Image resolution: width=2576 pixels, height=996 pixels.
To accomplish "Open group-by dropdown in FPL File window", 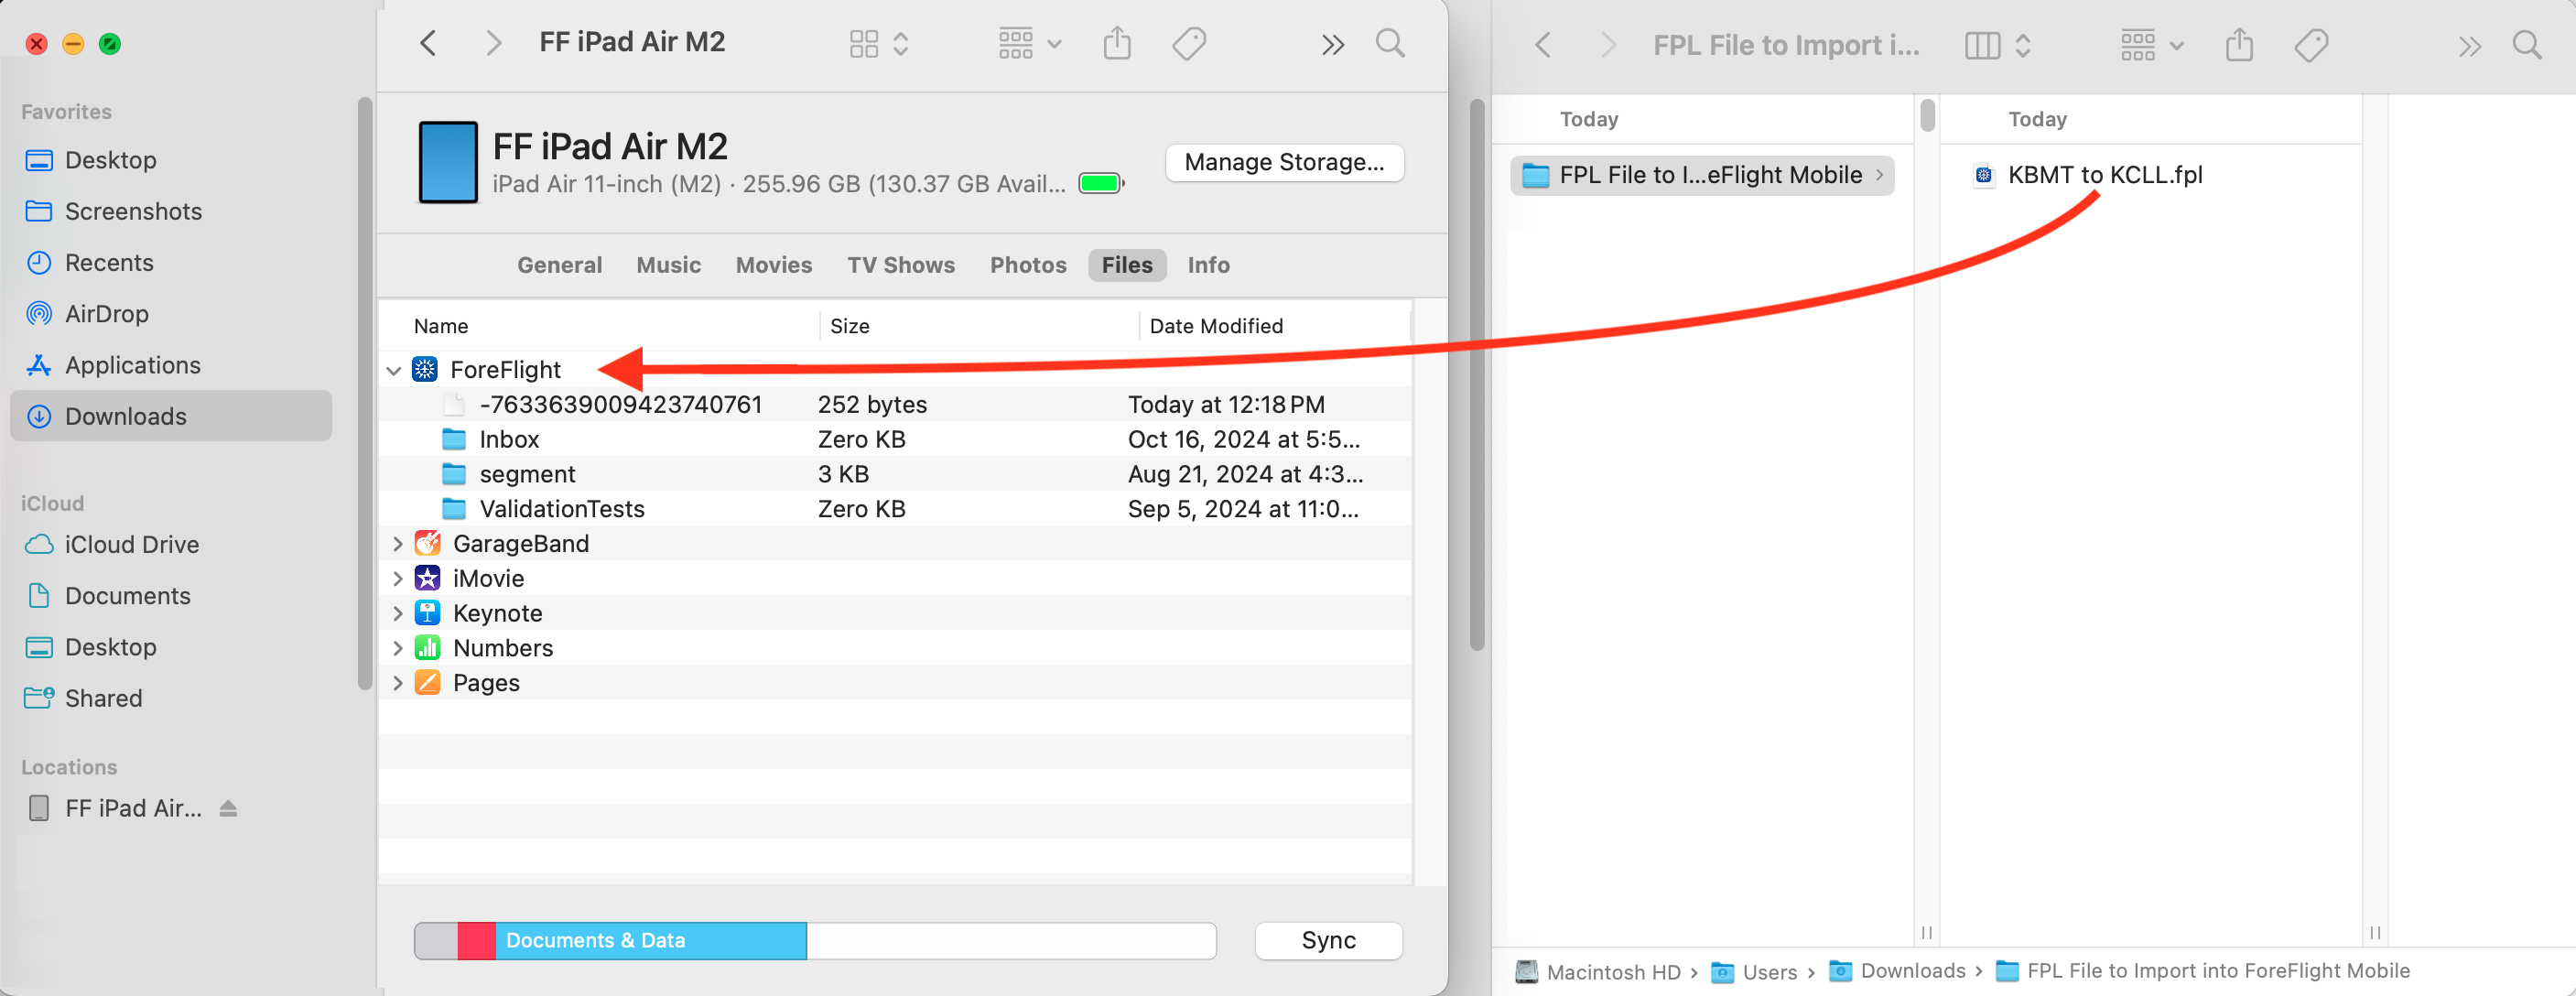I will click(2152, 45).
